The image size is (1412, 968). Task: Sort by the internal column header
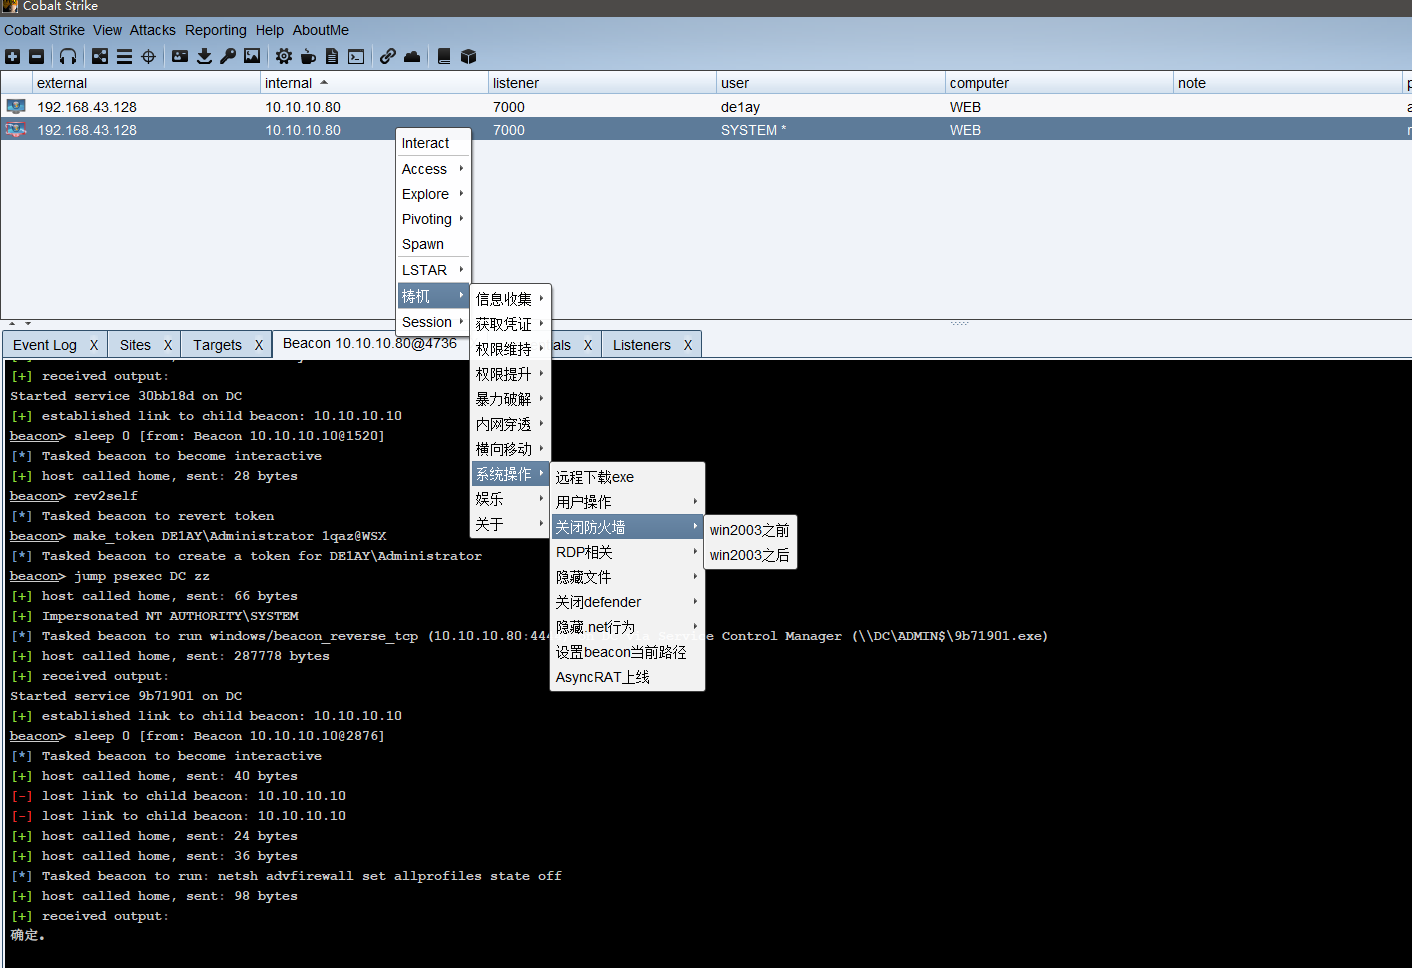tap(374, 83)
